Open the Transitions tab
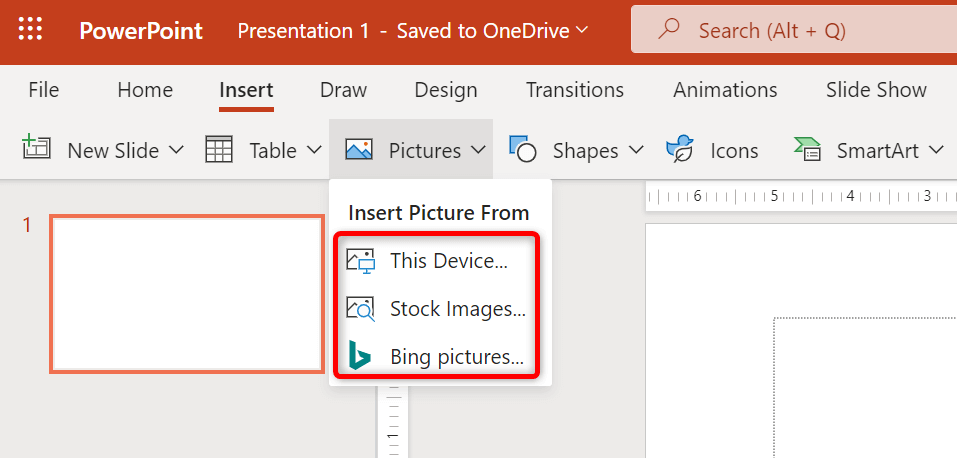Screen dimensions: 957x458 [x=575, y=90]
